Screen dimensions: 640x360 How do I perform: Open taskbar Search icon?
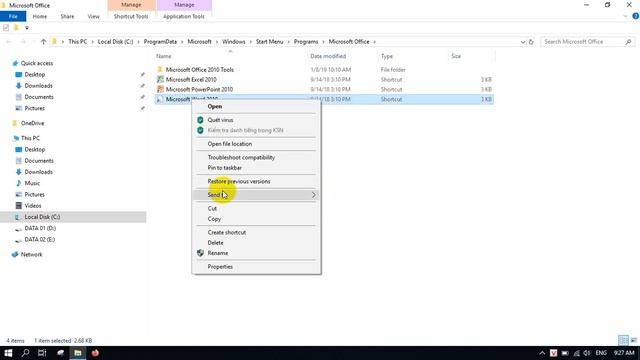[x=25, y=353]
